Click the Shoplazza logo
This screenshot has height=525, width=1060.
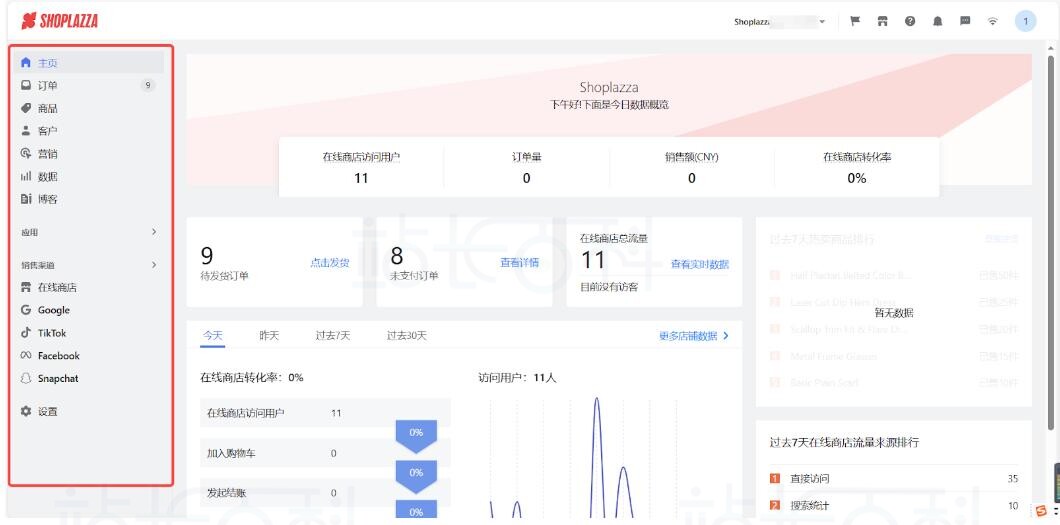(59, 21)
